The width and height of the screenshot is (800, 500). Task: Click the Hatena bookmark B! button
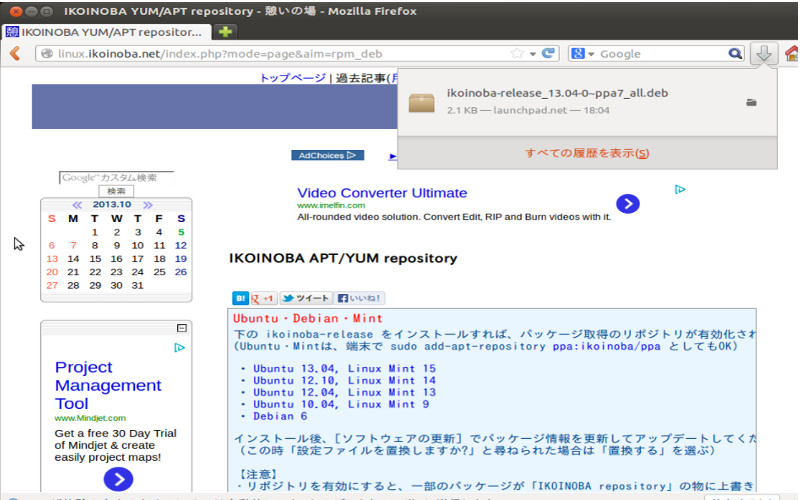click(x=240, y=298)
